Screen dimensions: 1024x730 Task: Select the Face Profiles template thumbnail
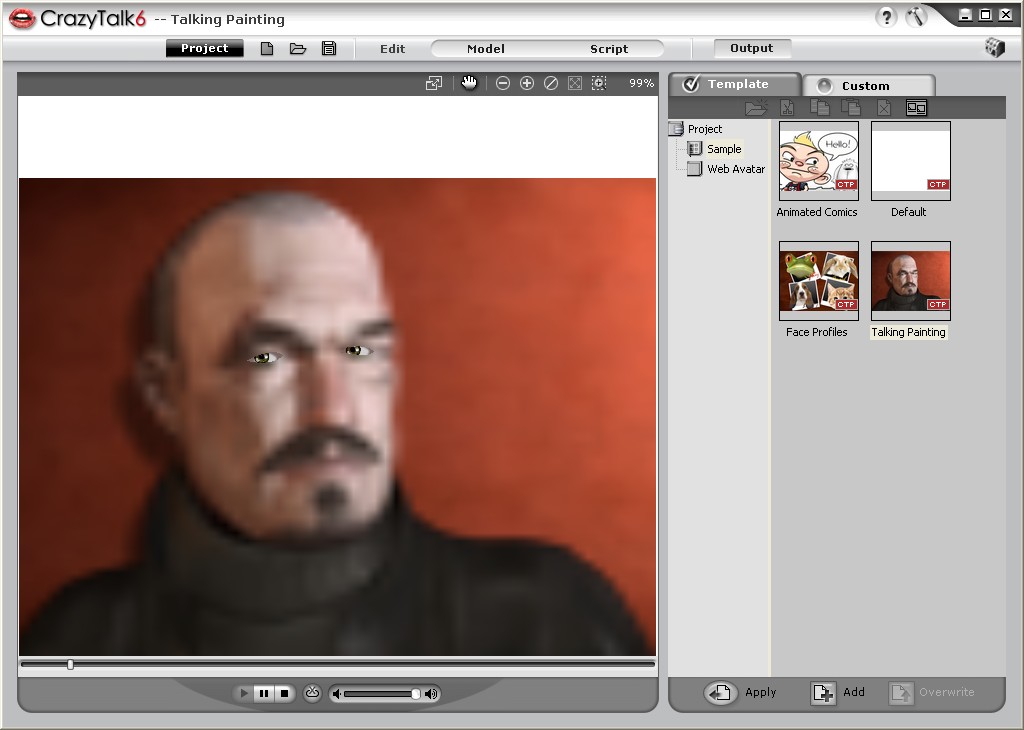click(x=818, y=281)
